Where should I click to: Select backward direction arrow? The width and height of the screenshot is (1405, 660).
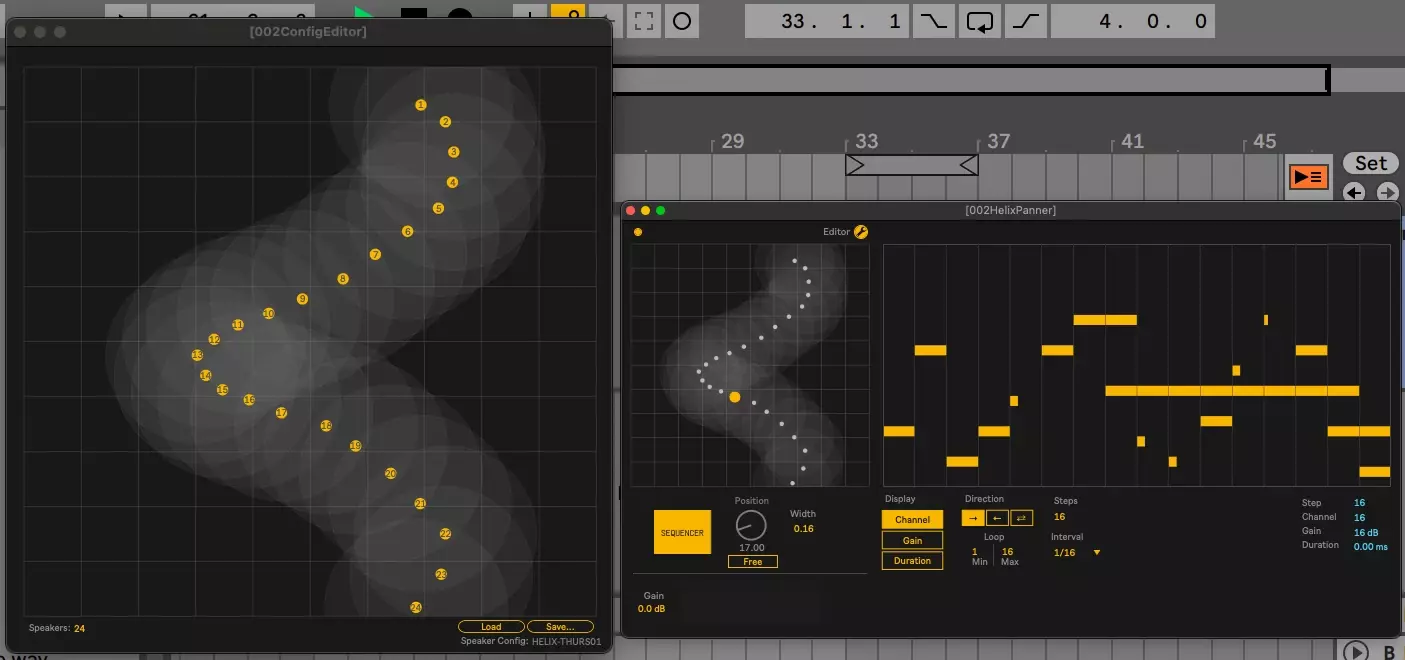(997, 518)
